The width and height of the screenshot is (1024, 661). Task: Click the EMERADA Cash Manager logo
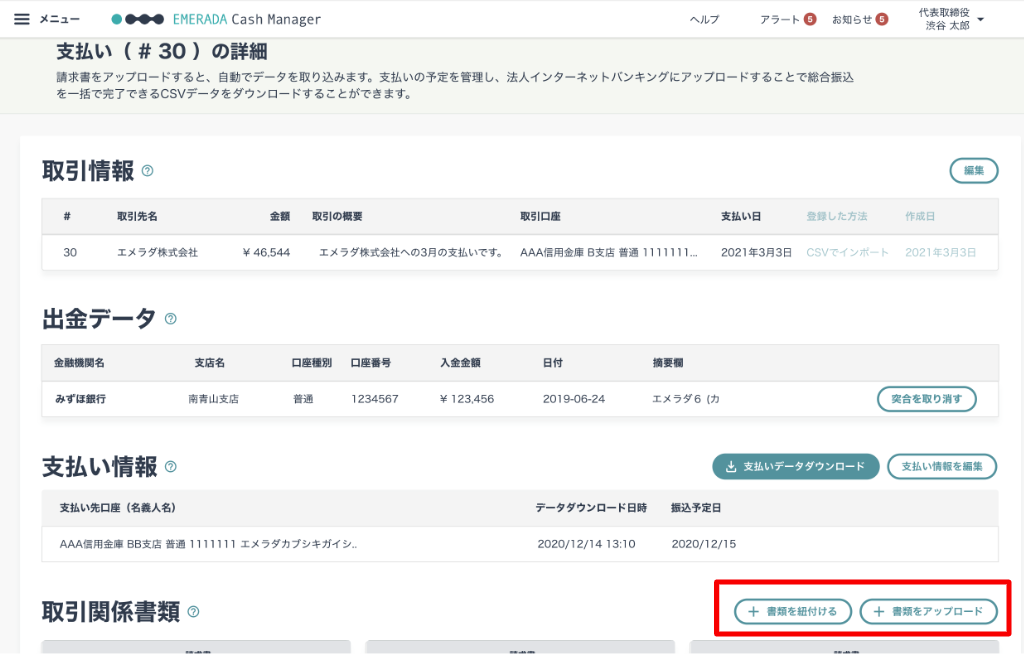click(x=216, y=20)
